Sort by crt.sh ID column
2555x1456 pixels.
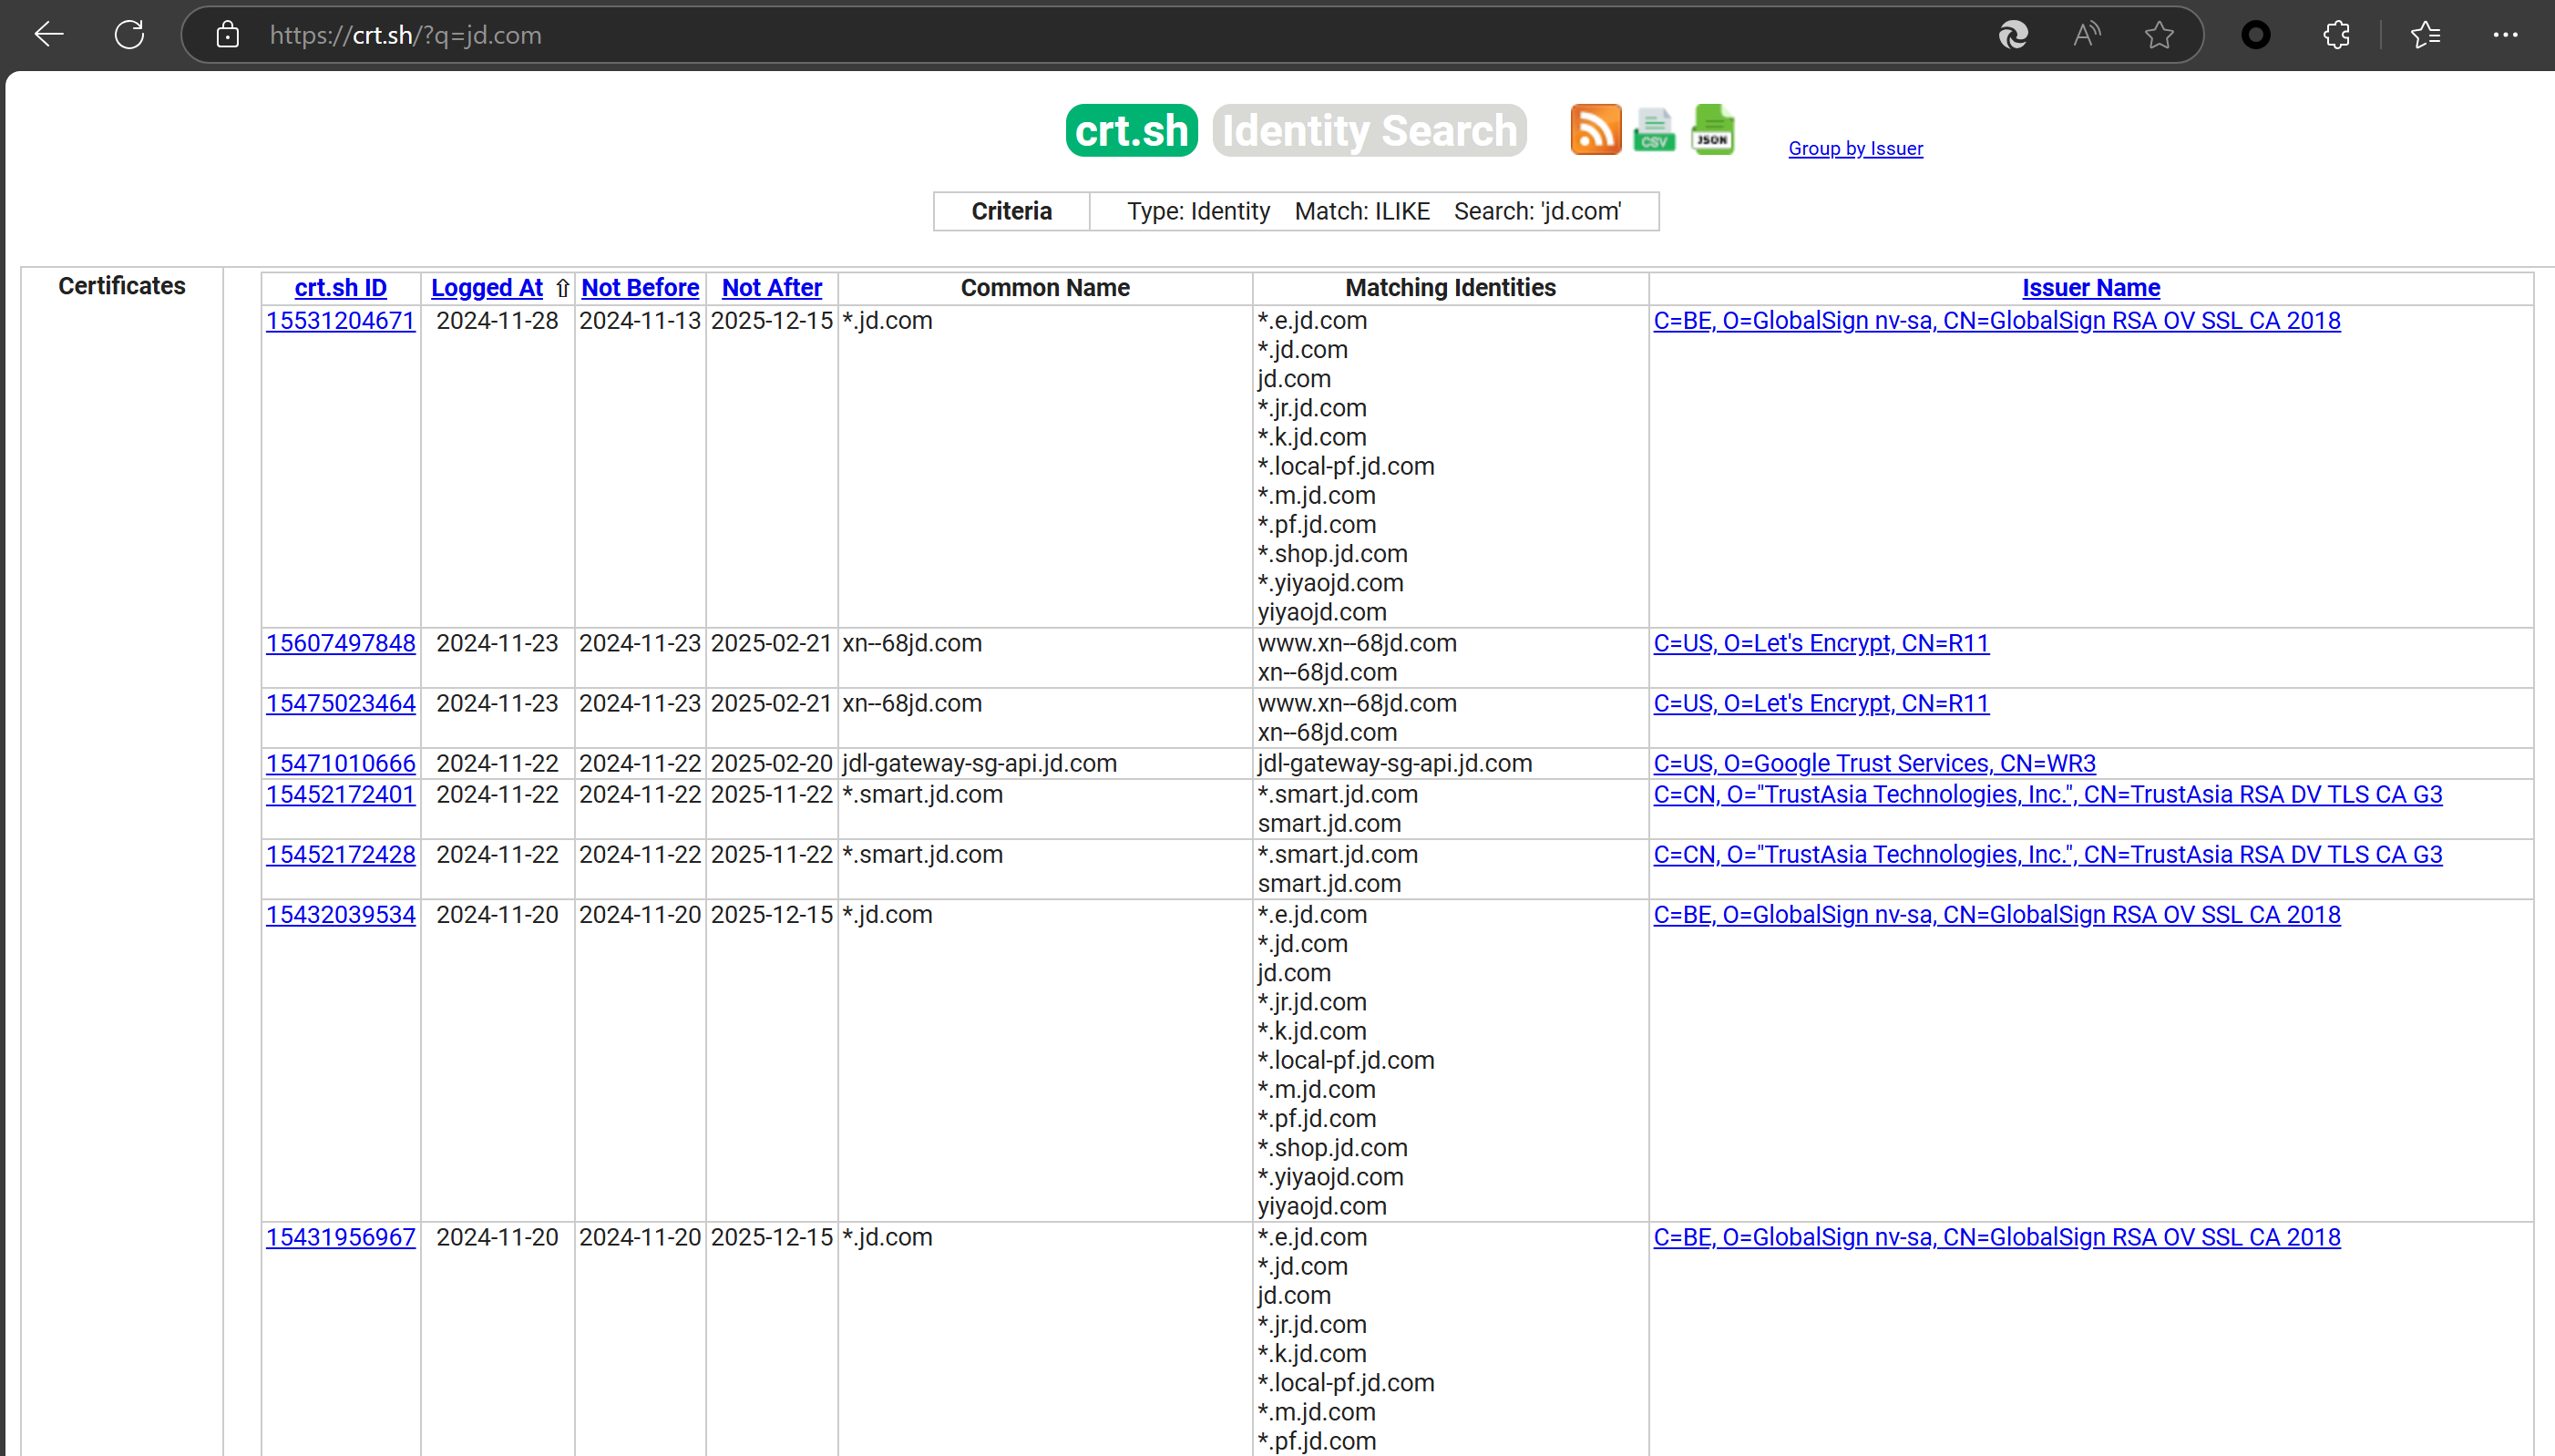coord(340,288)
